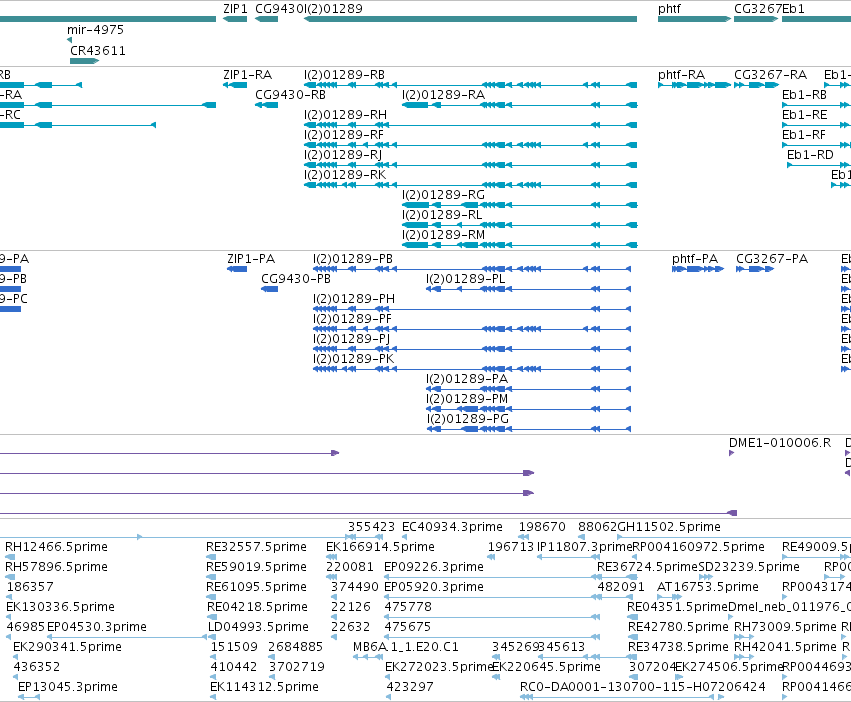Select EST EP13045.3prime

click(67, 687)
